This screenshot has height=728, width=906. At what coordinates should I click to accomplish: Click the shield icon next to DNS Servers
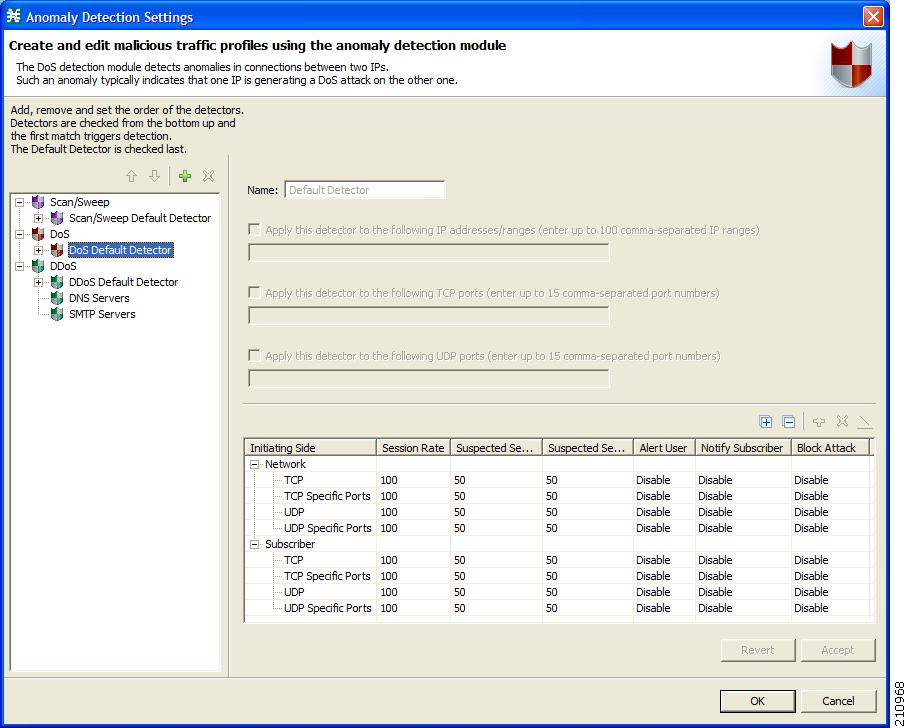tap(57, 298)
